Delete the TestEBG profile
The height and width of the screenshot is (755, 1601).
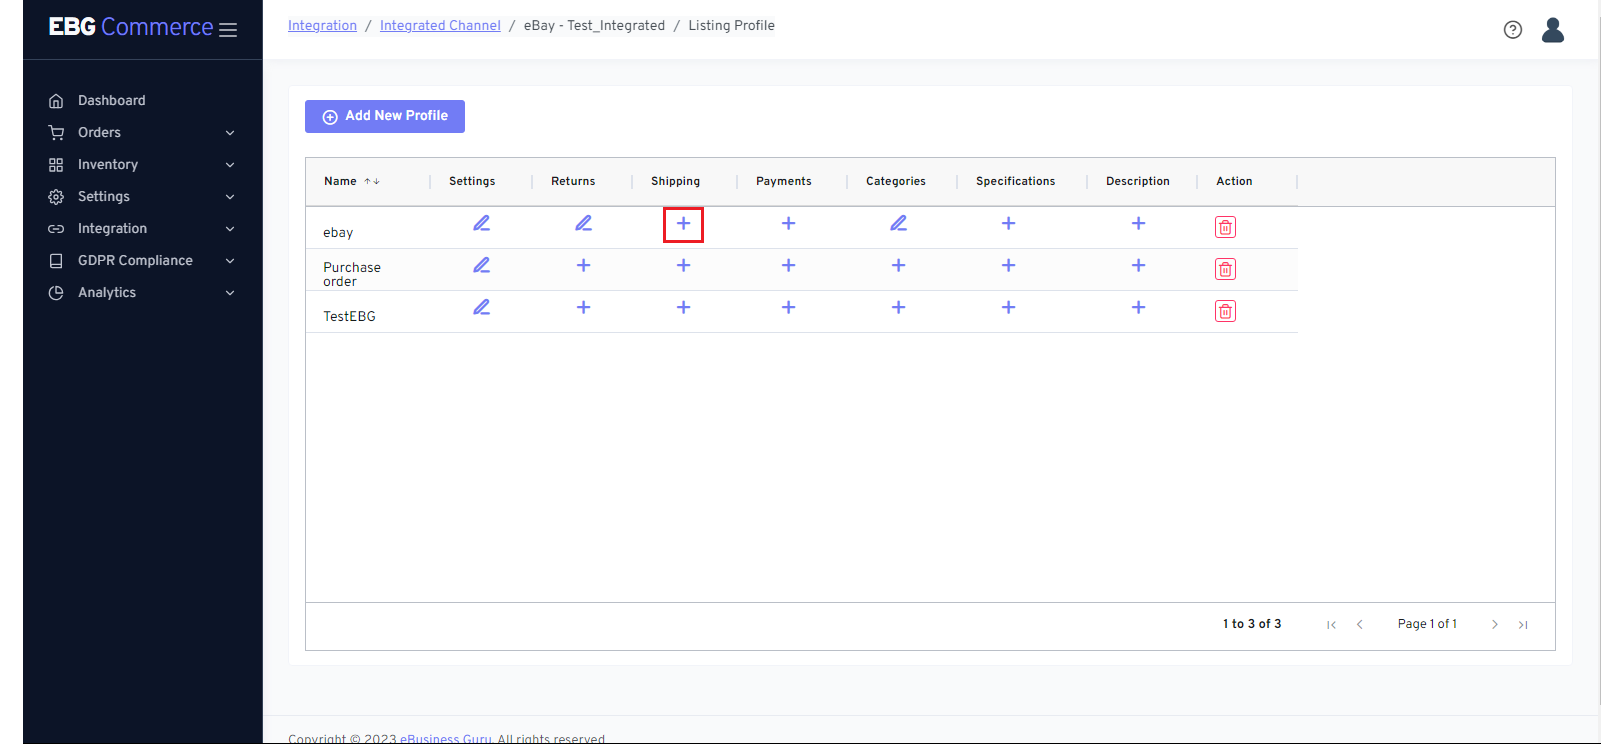tap(1225, 311)
